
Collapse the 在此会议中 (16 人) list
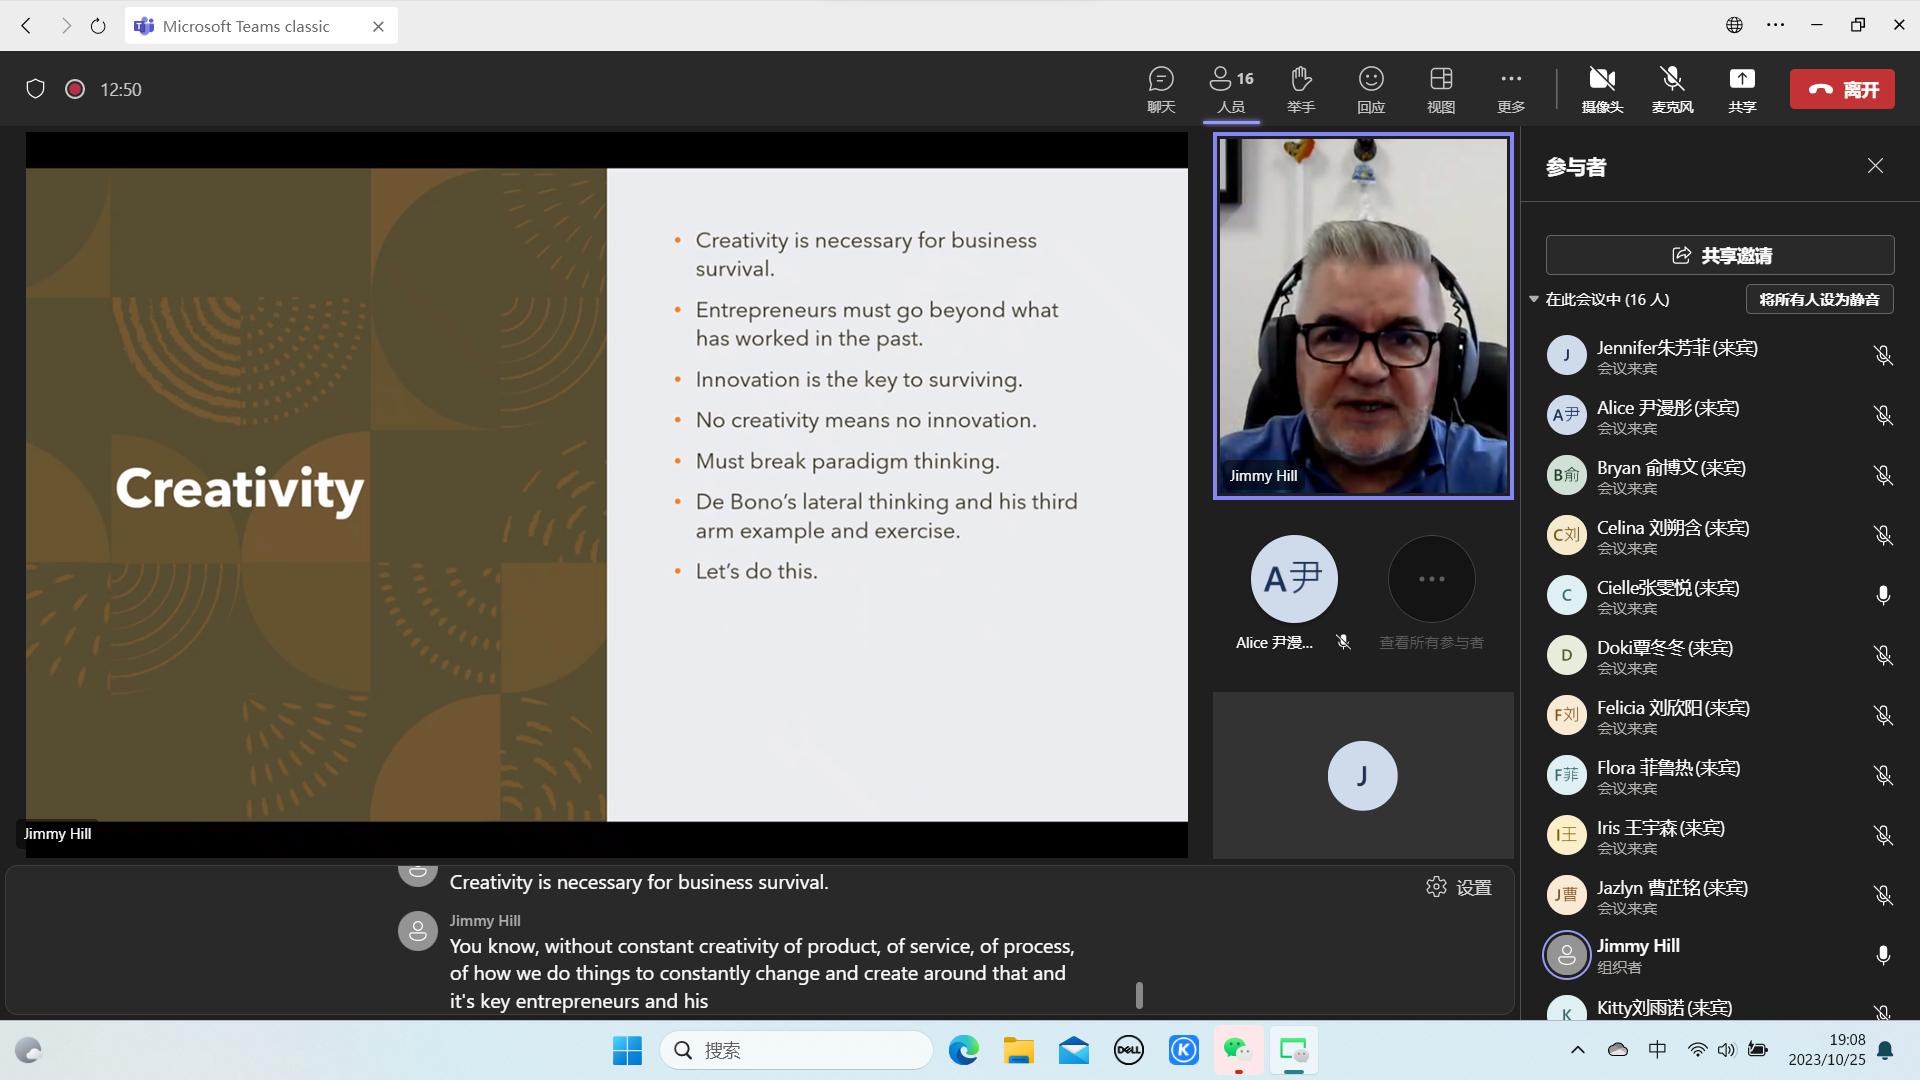pos(1534,299)
